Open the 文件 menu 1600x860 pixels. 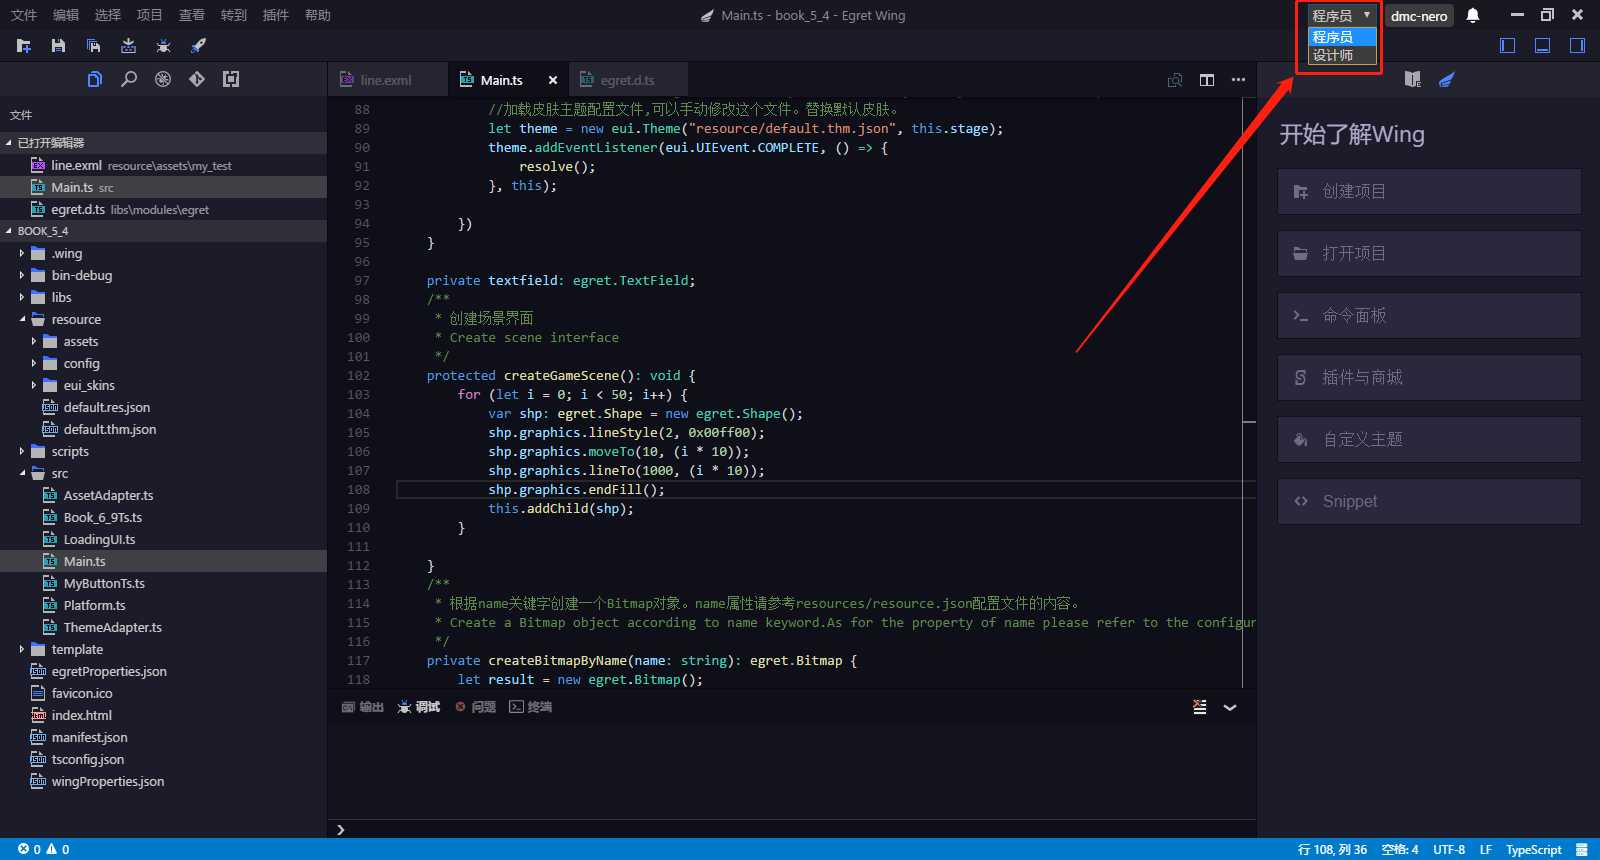point(24,15)
